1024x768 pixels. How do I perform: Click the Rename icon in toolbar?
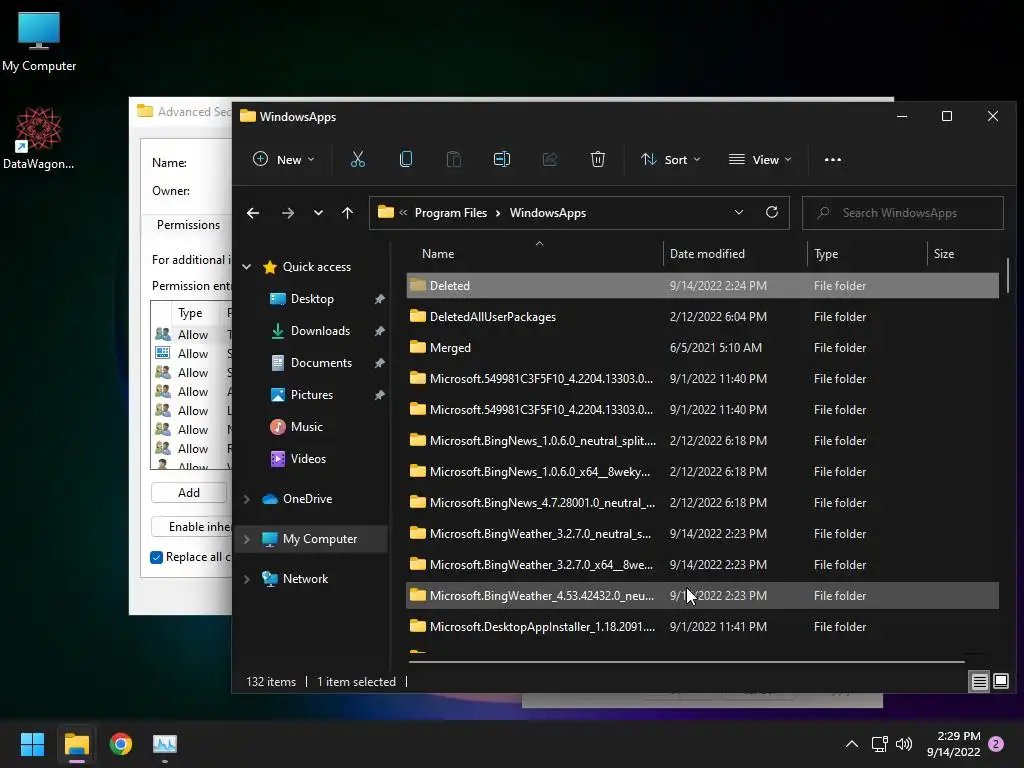pyautogui.click(x=502, y=159)
